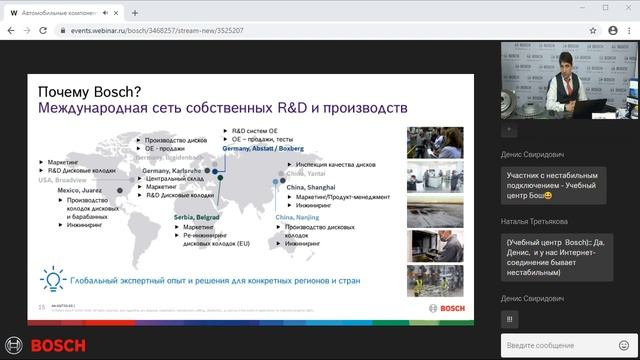Image resolution: width=640 pixels, height=360 pixels.
Task: Click the name Наталья Третьякова in chat
Action: tap(534, 222)
